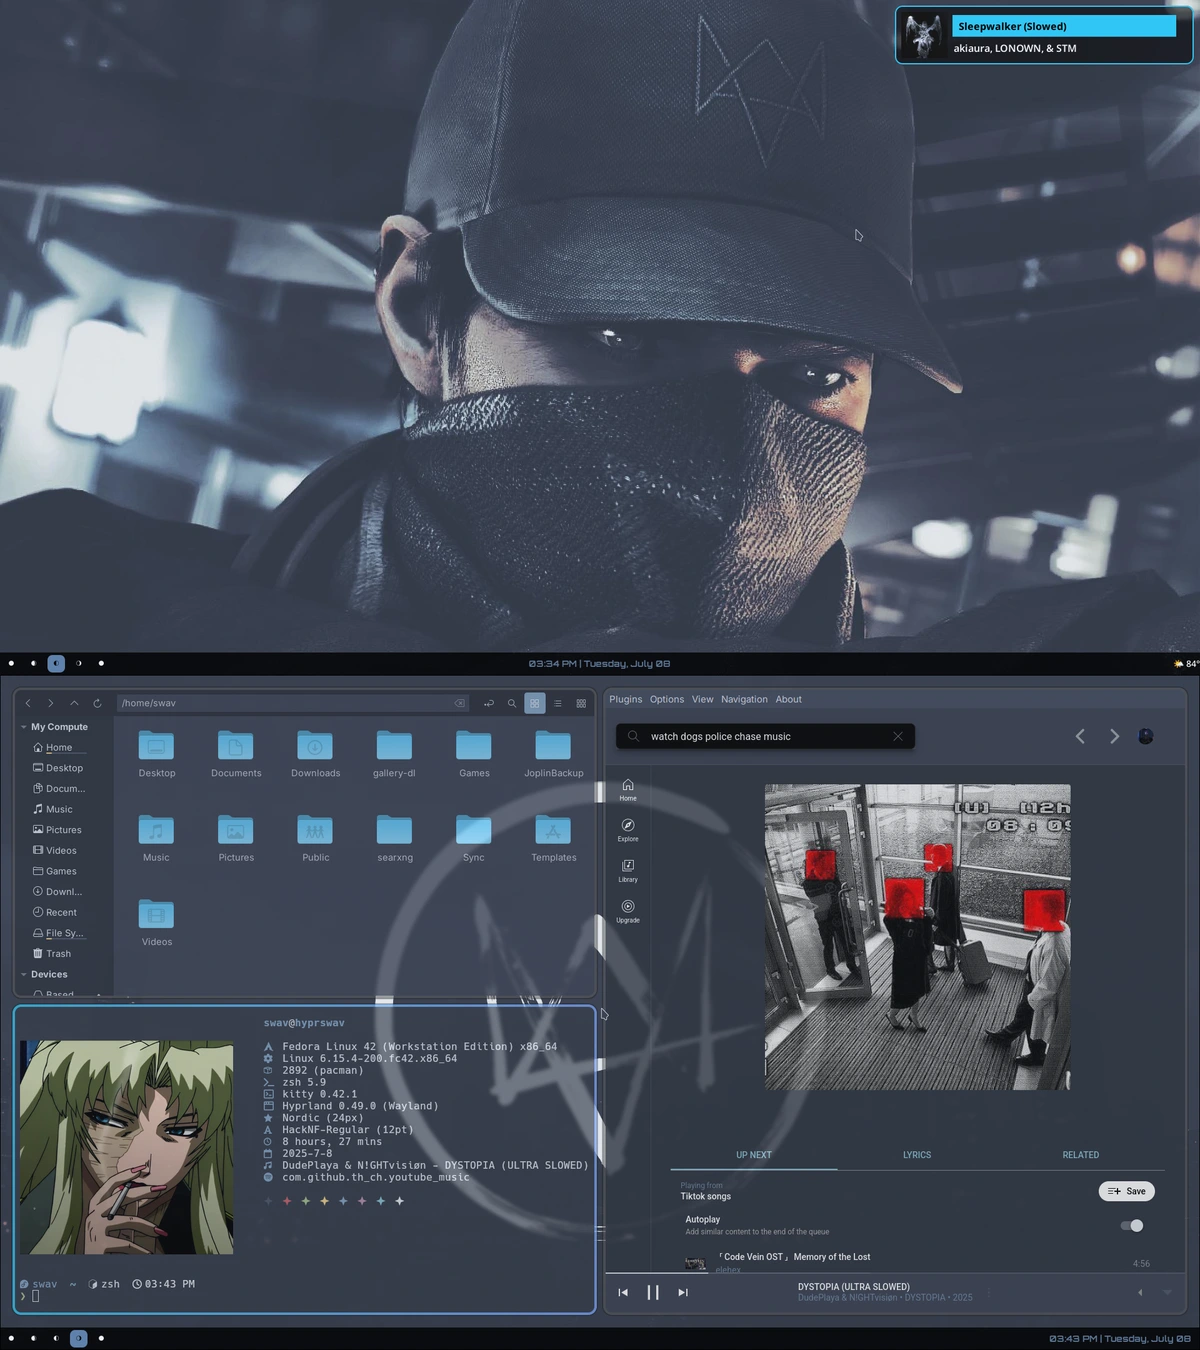1200x1350 pixels.
Task: Collapse the My Computer sidebar section
Action: pyautogui.click(x=24, y=727)
